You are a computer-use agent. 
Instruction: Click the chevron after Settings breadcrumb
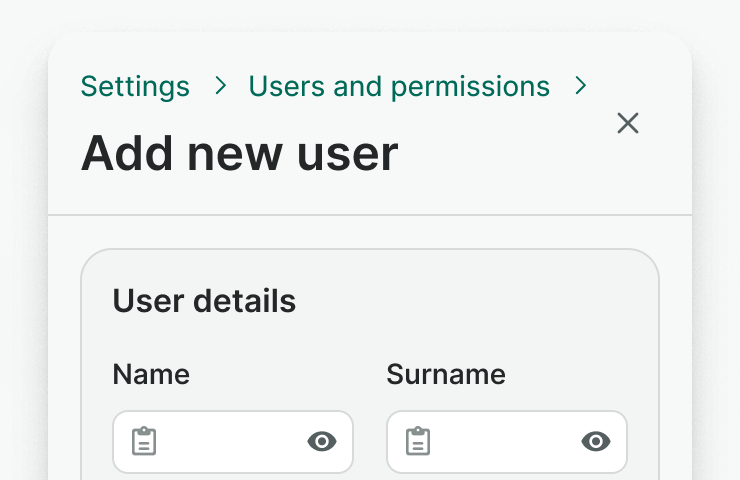pos(220,87)
